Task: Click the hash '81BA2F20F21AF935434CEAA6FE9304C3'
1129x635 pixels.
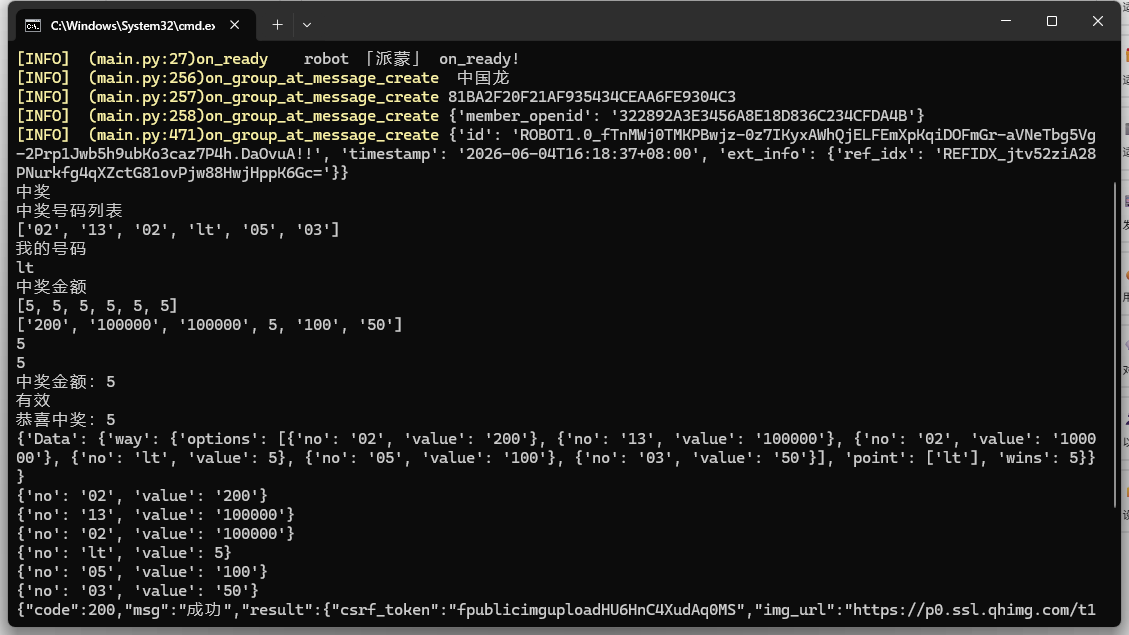Action: (592, 96)
